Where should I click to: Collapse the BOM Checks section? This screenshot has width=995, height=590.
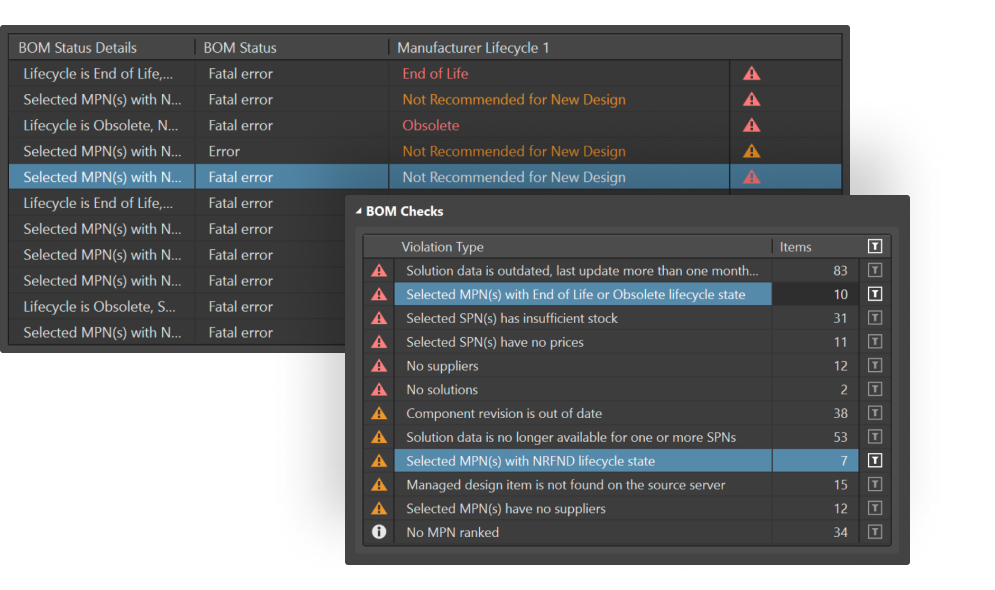(359, 212)
